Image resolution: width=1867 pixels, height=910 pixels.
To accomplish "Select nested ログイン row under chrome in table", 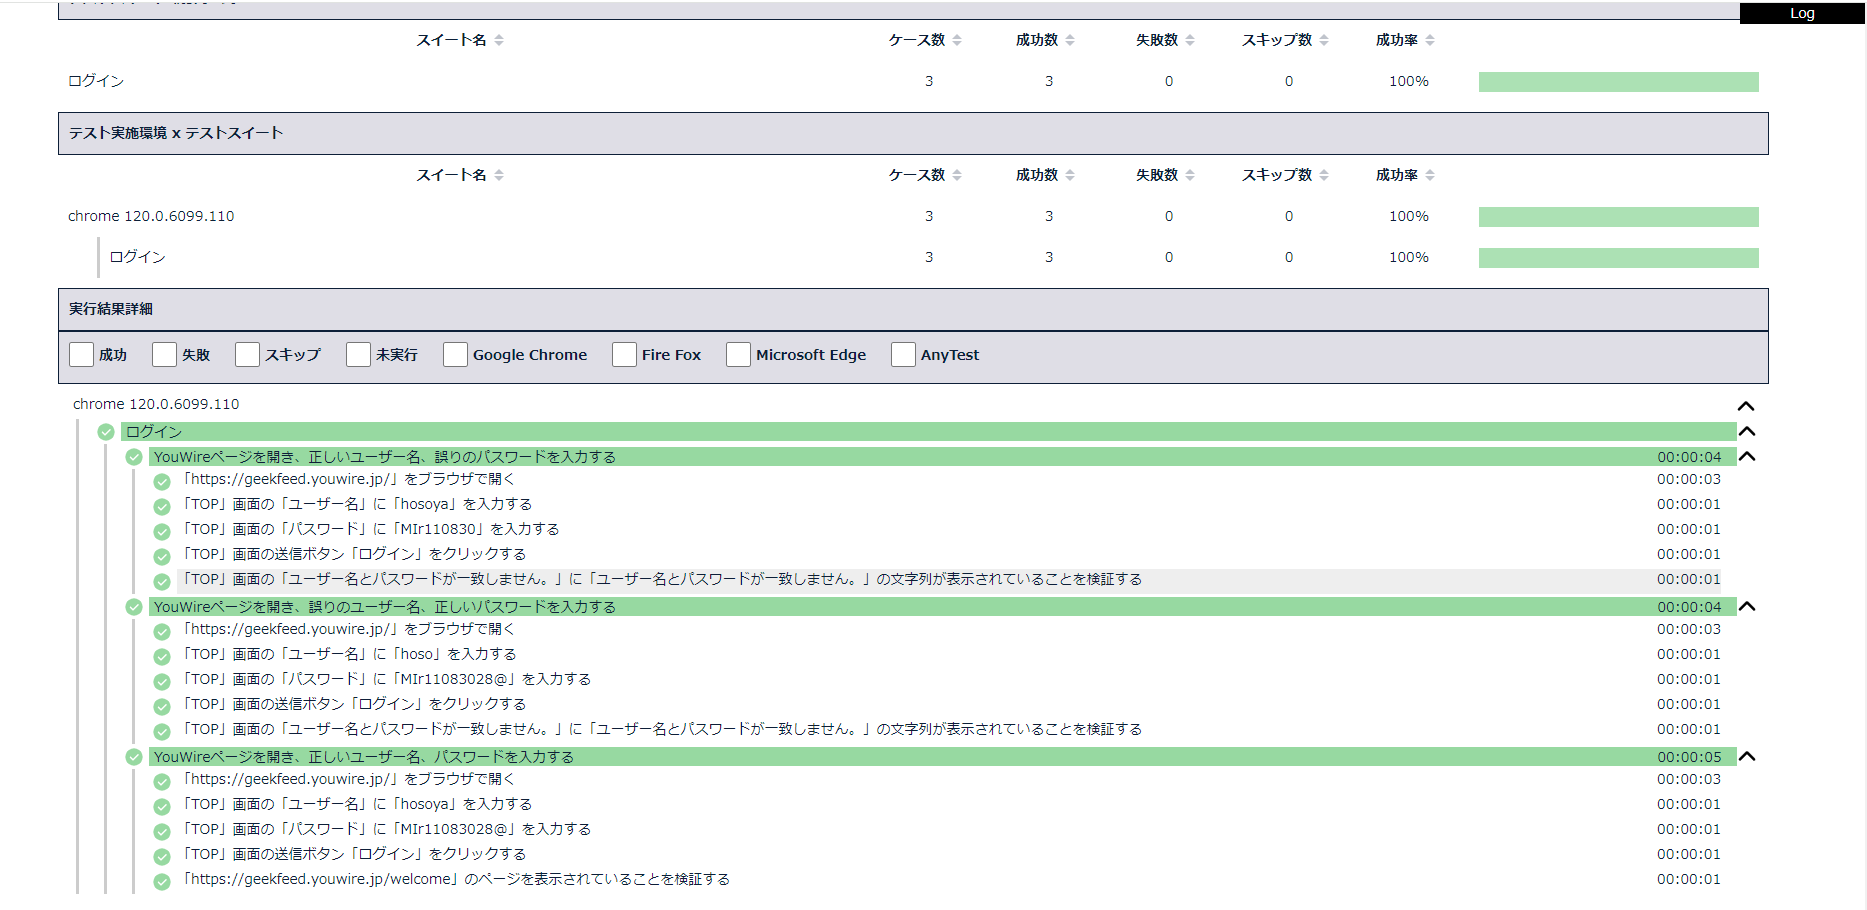I will coord(913,257).
